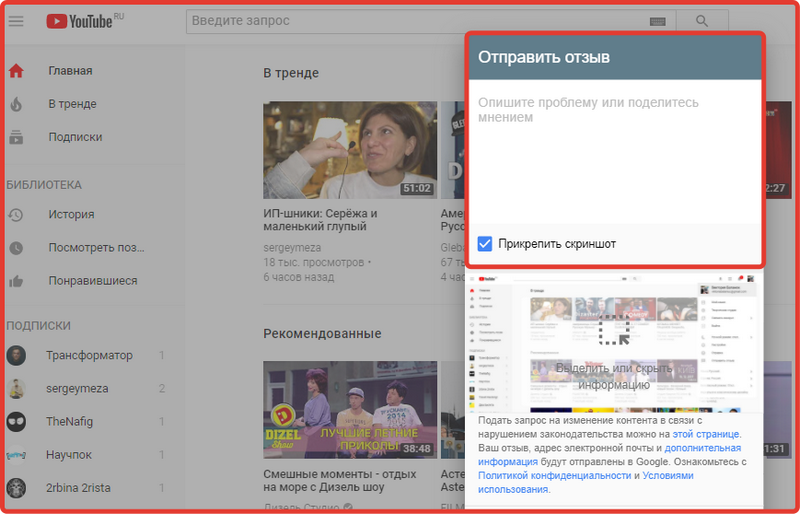Image resolution: width=800 pixels, height=514 pixels.
Task: Click the title ИП-шники: Серёжа и маленький глупый
Action: pos(320,220)
